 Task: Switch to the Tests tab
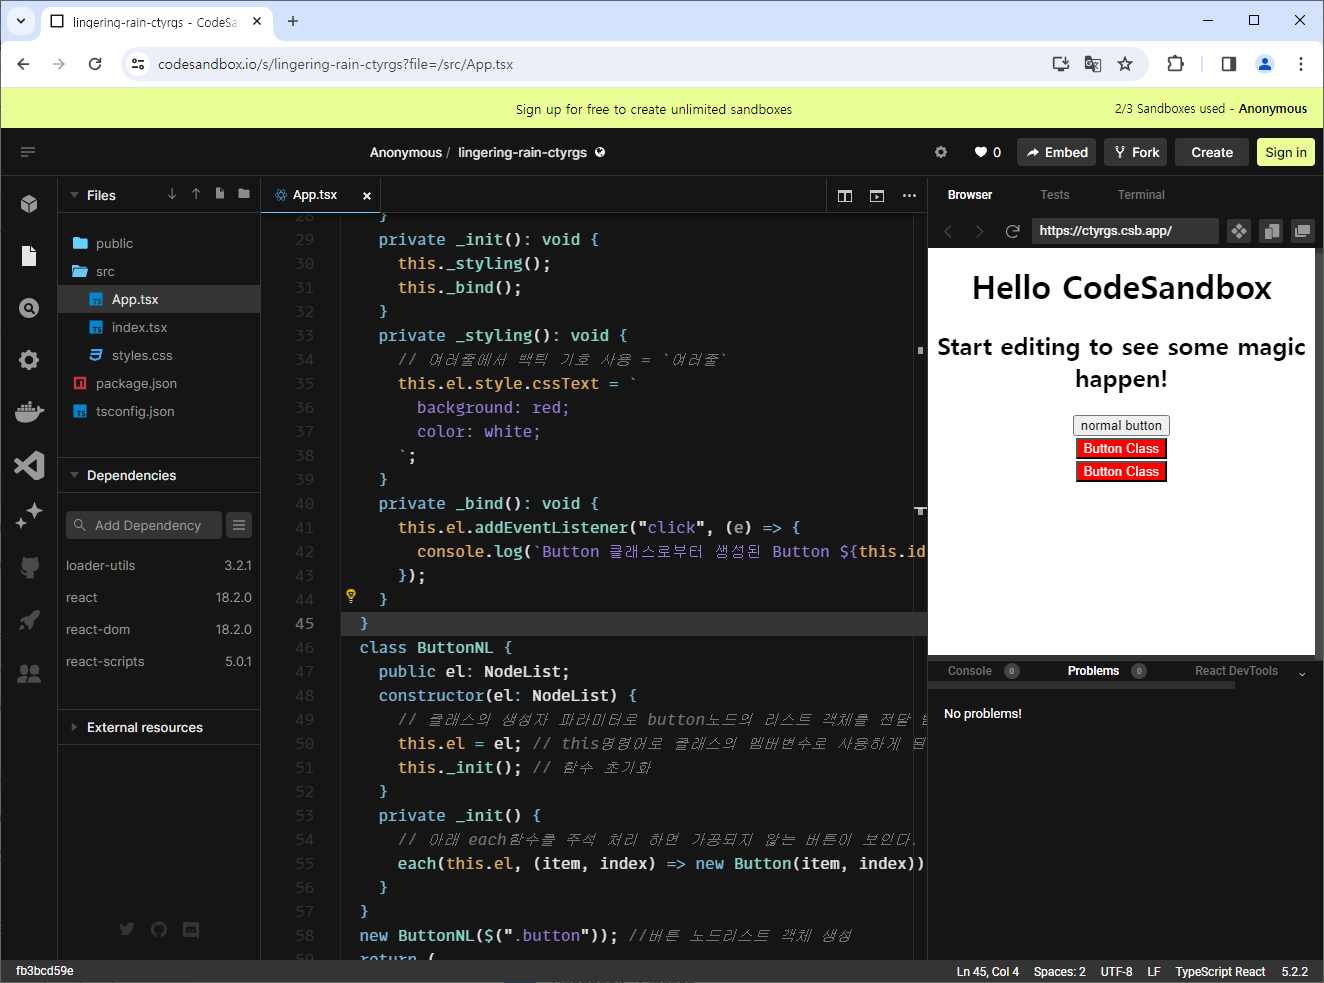pyautogui.click(x=1054, y=195)
